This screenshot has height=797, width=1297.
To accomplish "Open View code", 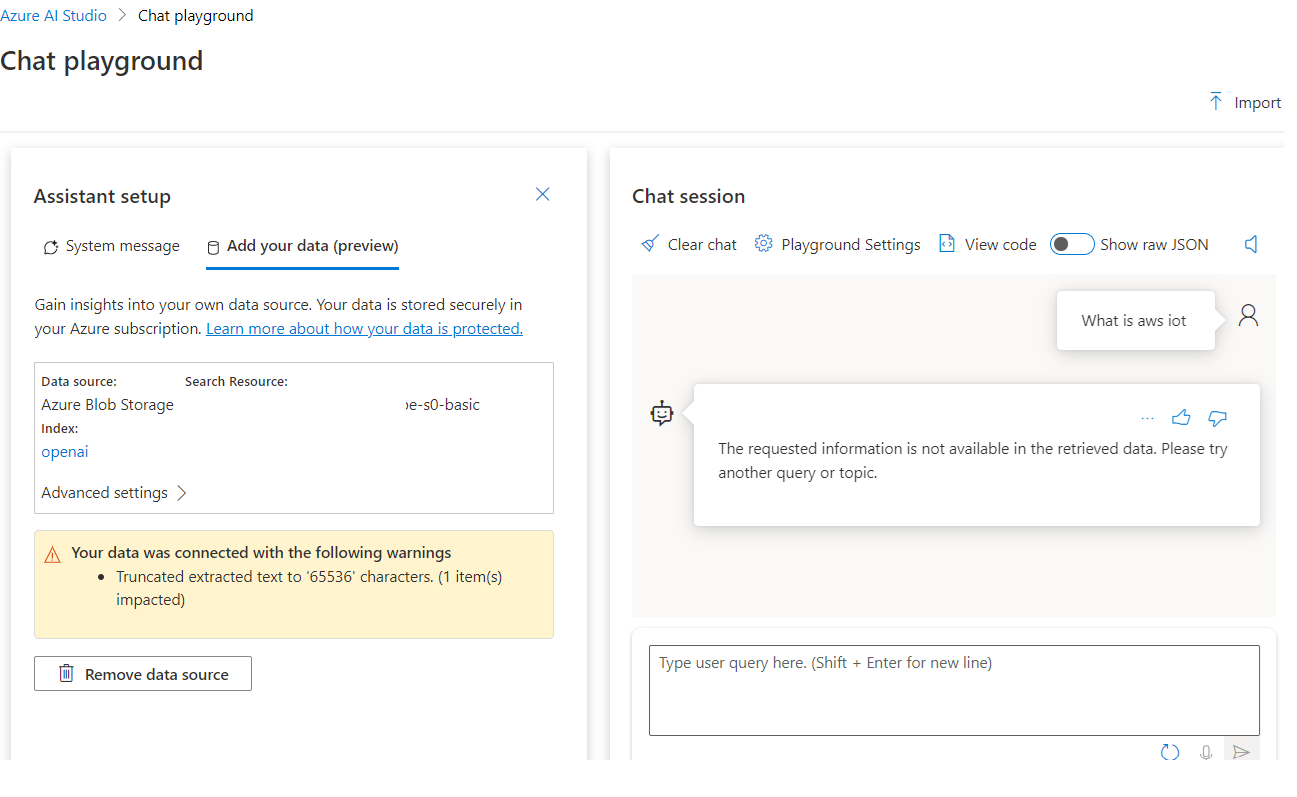I will click(987, 244).
